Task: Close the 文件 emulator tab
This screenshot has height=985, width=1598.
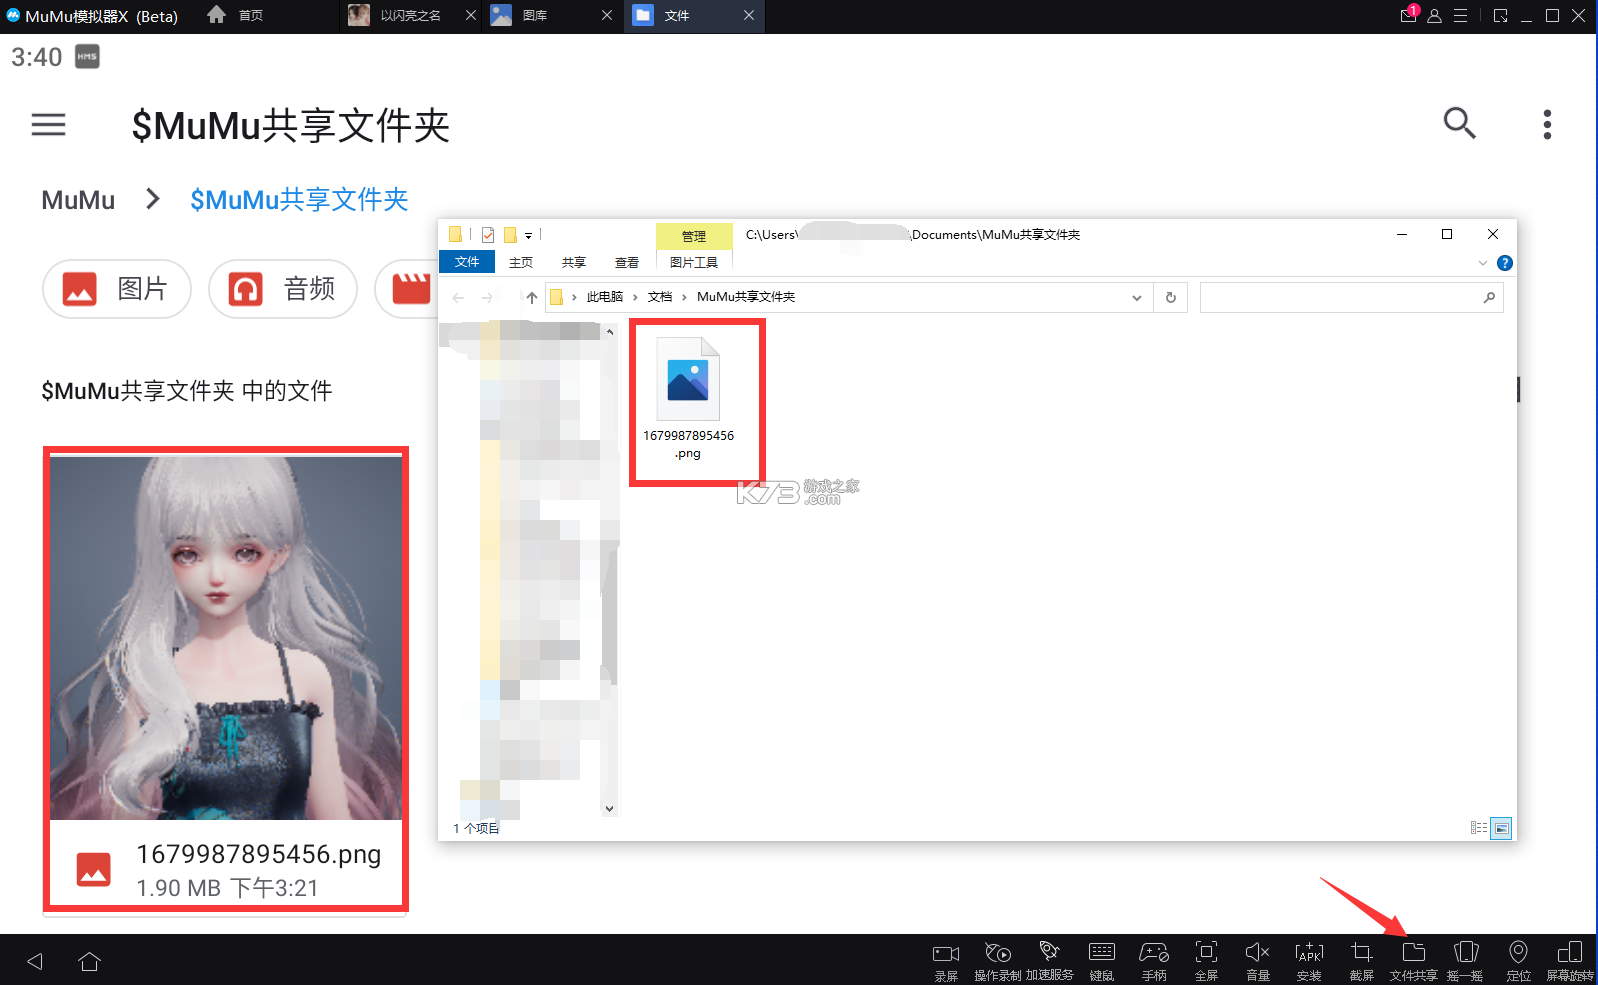Action: tap(749, 15)
